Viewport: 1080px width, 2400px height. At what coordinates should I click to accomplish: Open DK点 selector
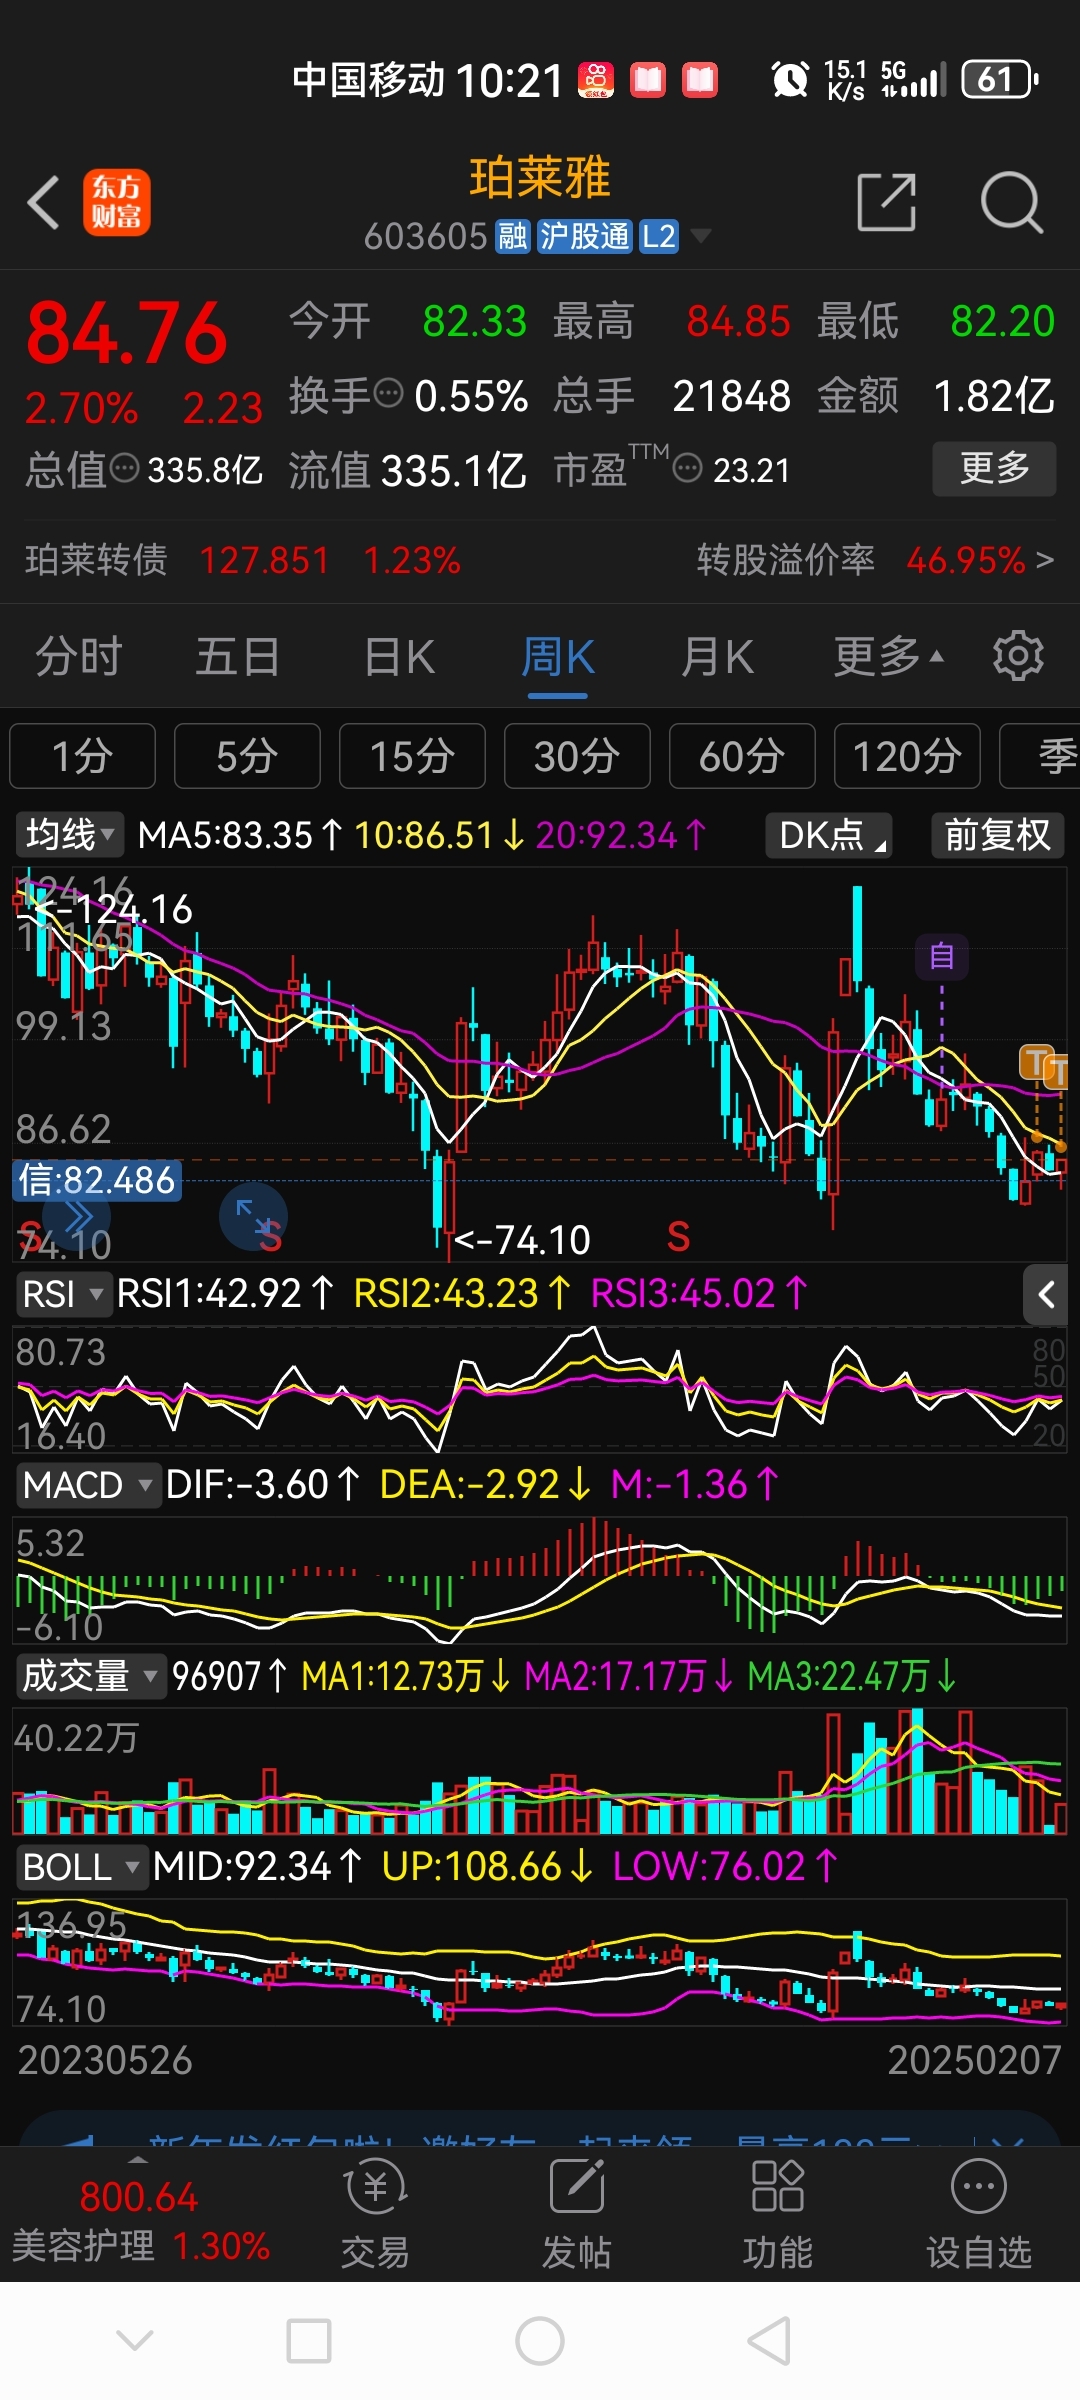click(829, 835)
